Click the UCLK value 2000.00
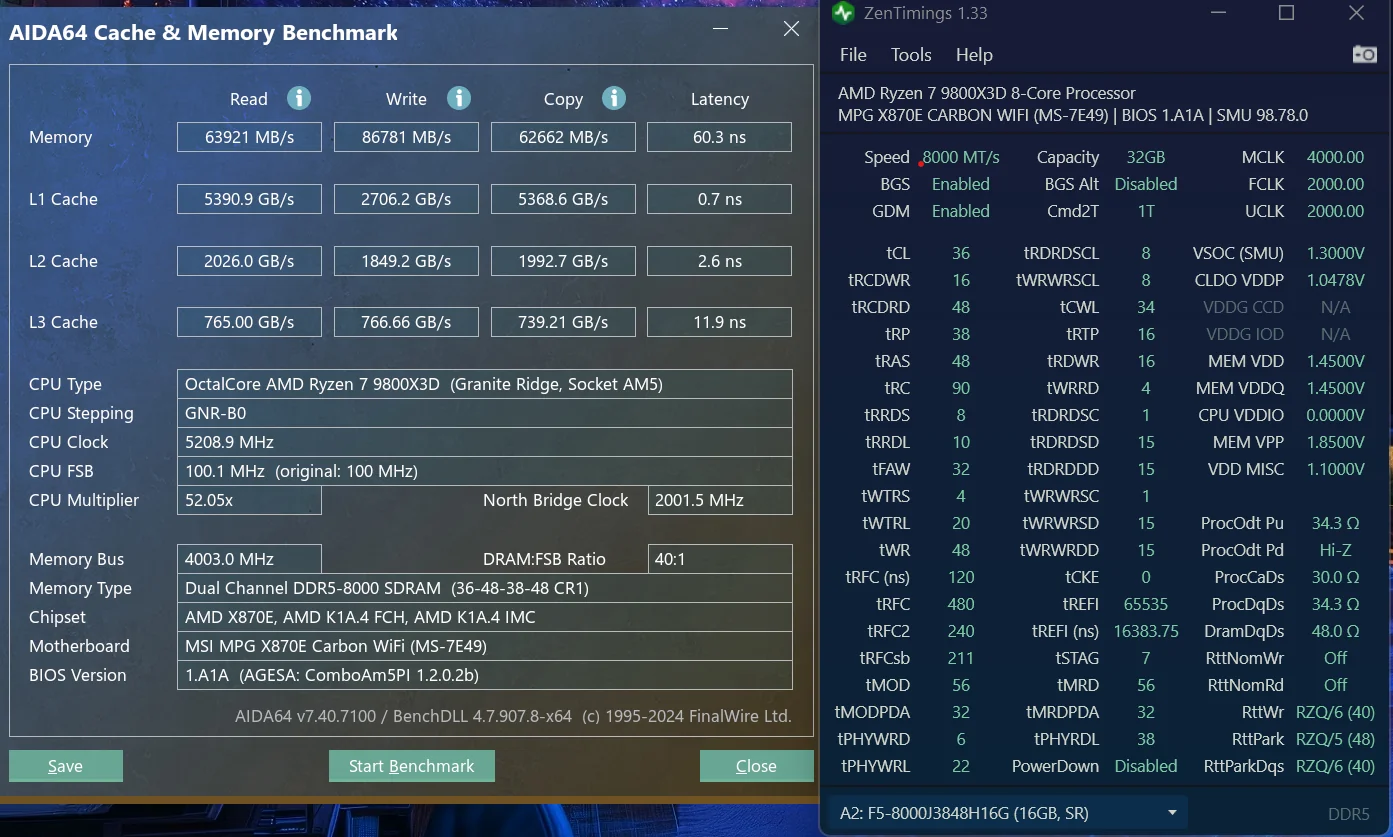 (1335, 211)
